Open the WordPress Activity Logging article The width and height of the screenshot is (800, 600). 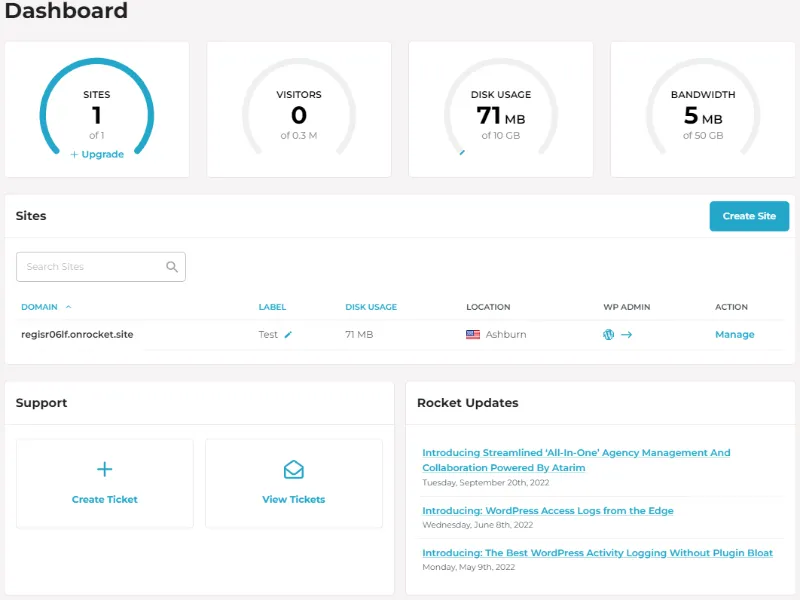click(x=597, y=552)
